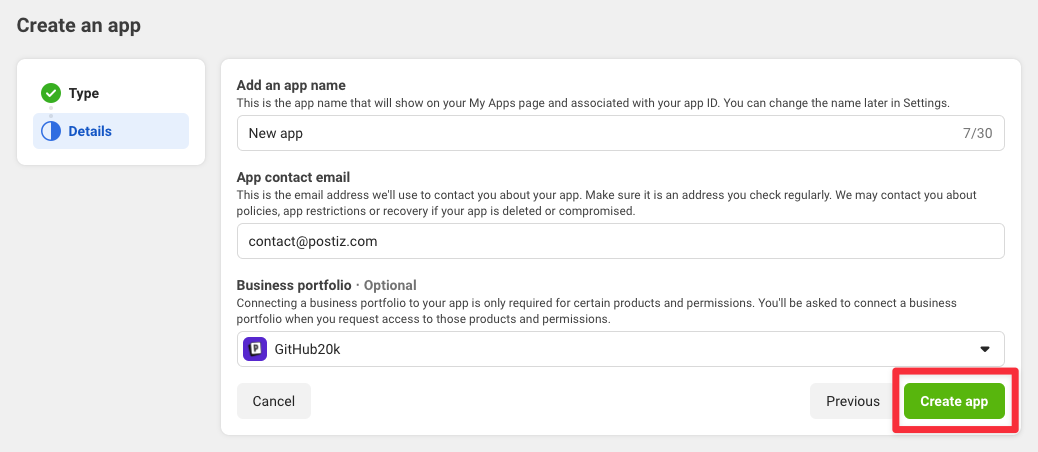The height and width of the screenshot is (452, 1038).
Task: Click the half-filled circle icon beside Details
Action: tap(51, 131)
